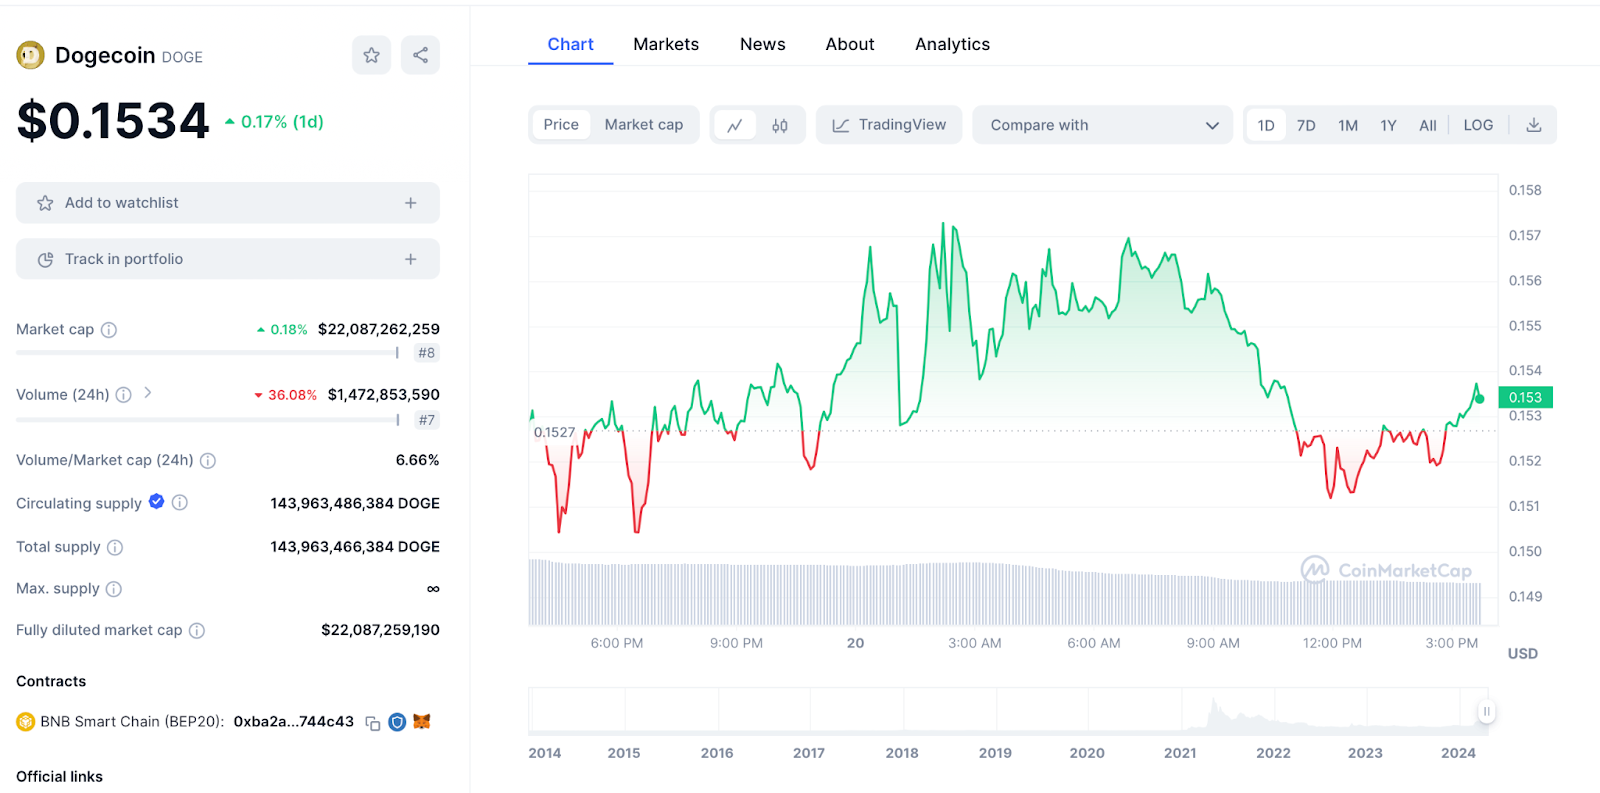Open the Chart tab
1600x793 pixels.
[570, 44]
